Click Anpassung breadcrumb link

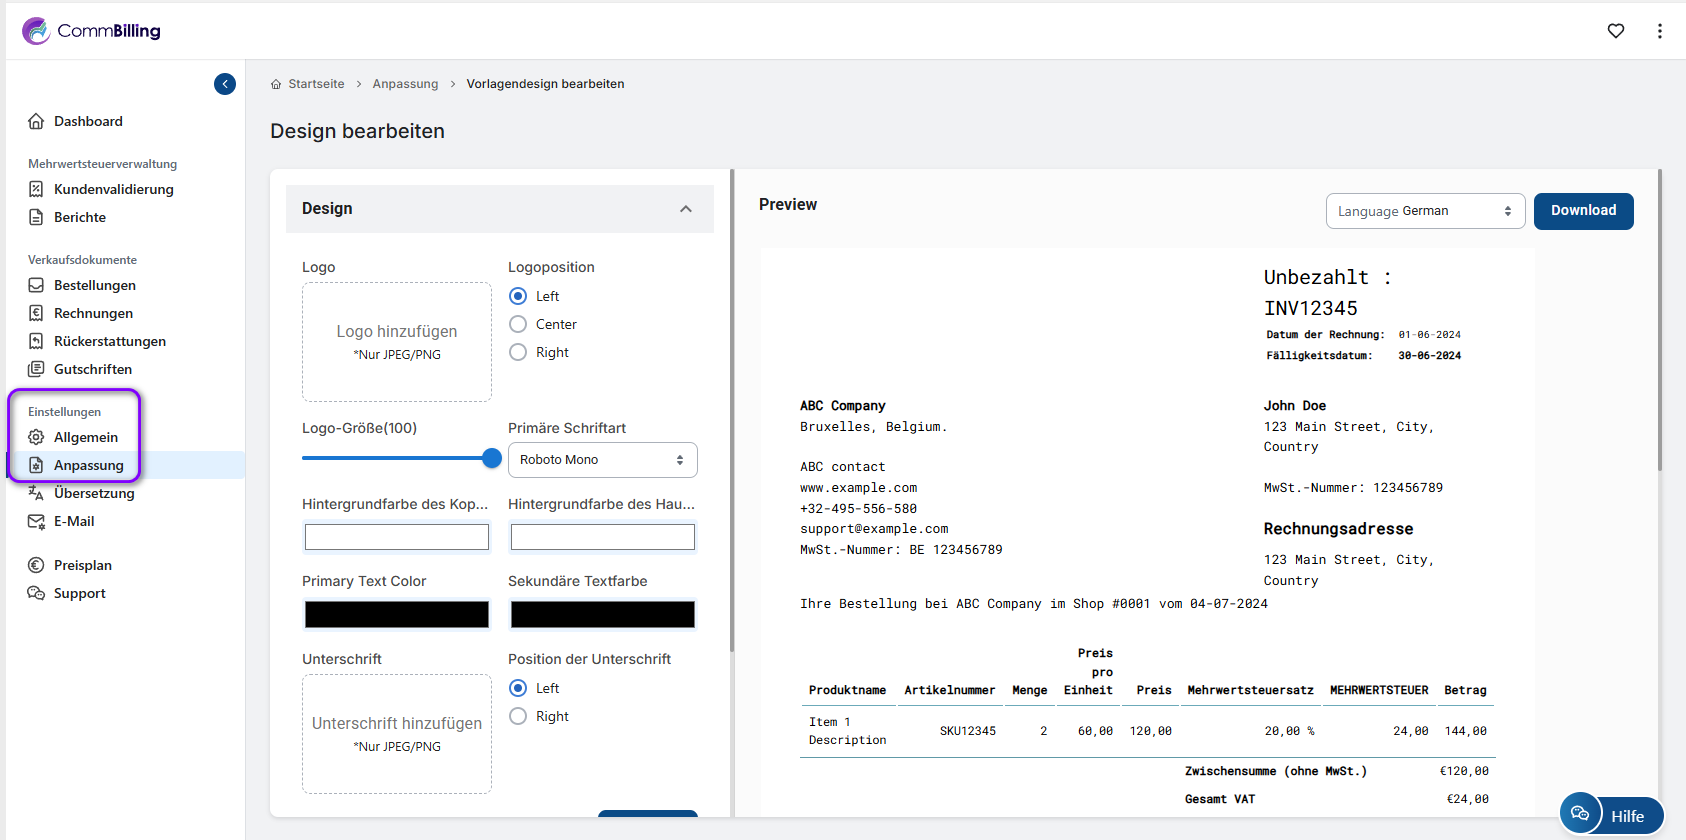tap(405, 84)
